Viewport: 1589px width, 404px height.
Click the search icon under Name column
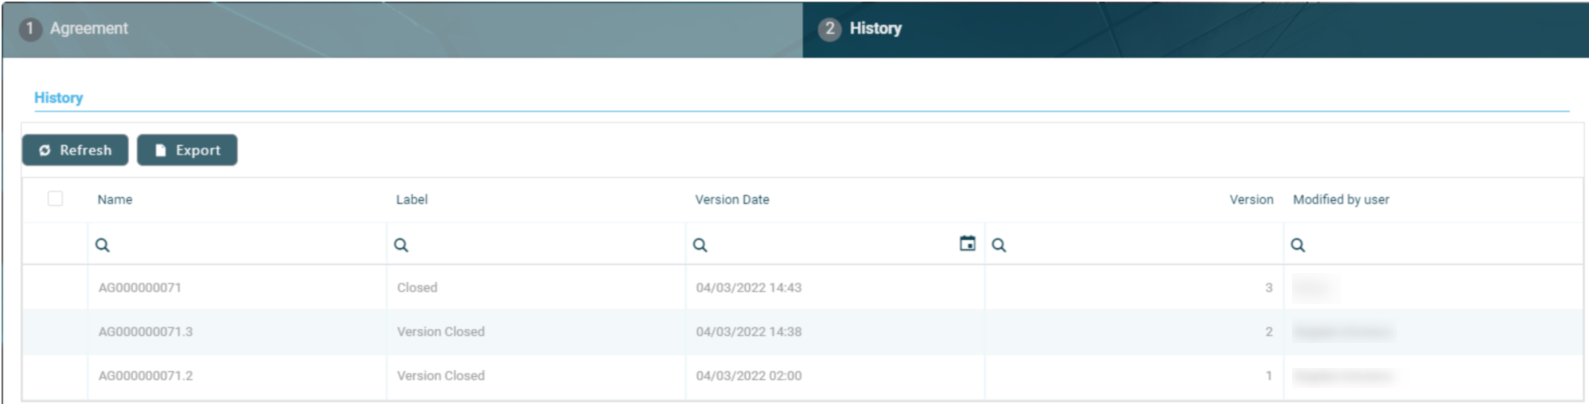[x=102, y=245]
